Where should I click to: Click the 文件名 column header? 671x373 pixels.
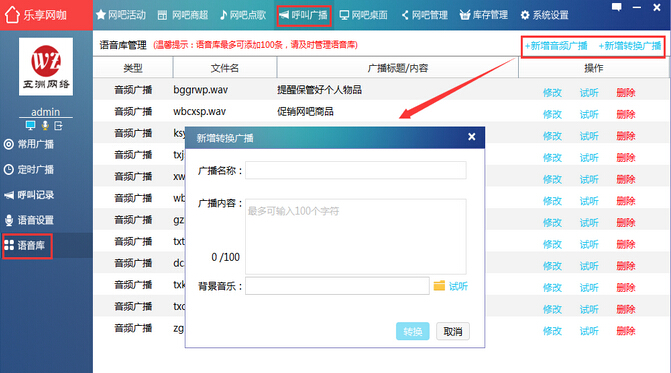[225, 68]
